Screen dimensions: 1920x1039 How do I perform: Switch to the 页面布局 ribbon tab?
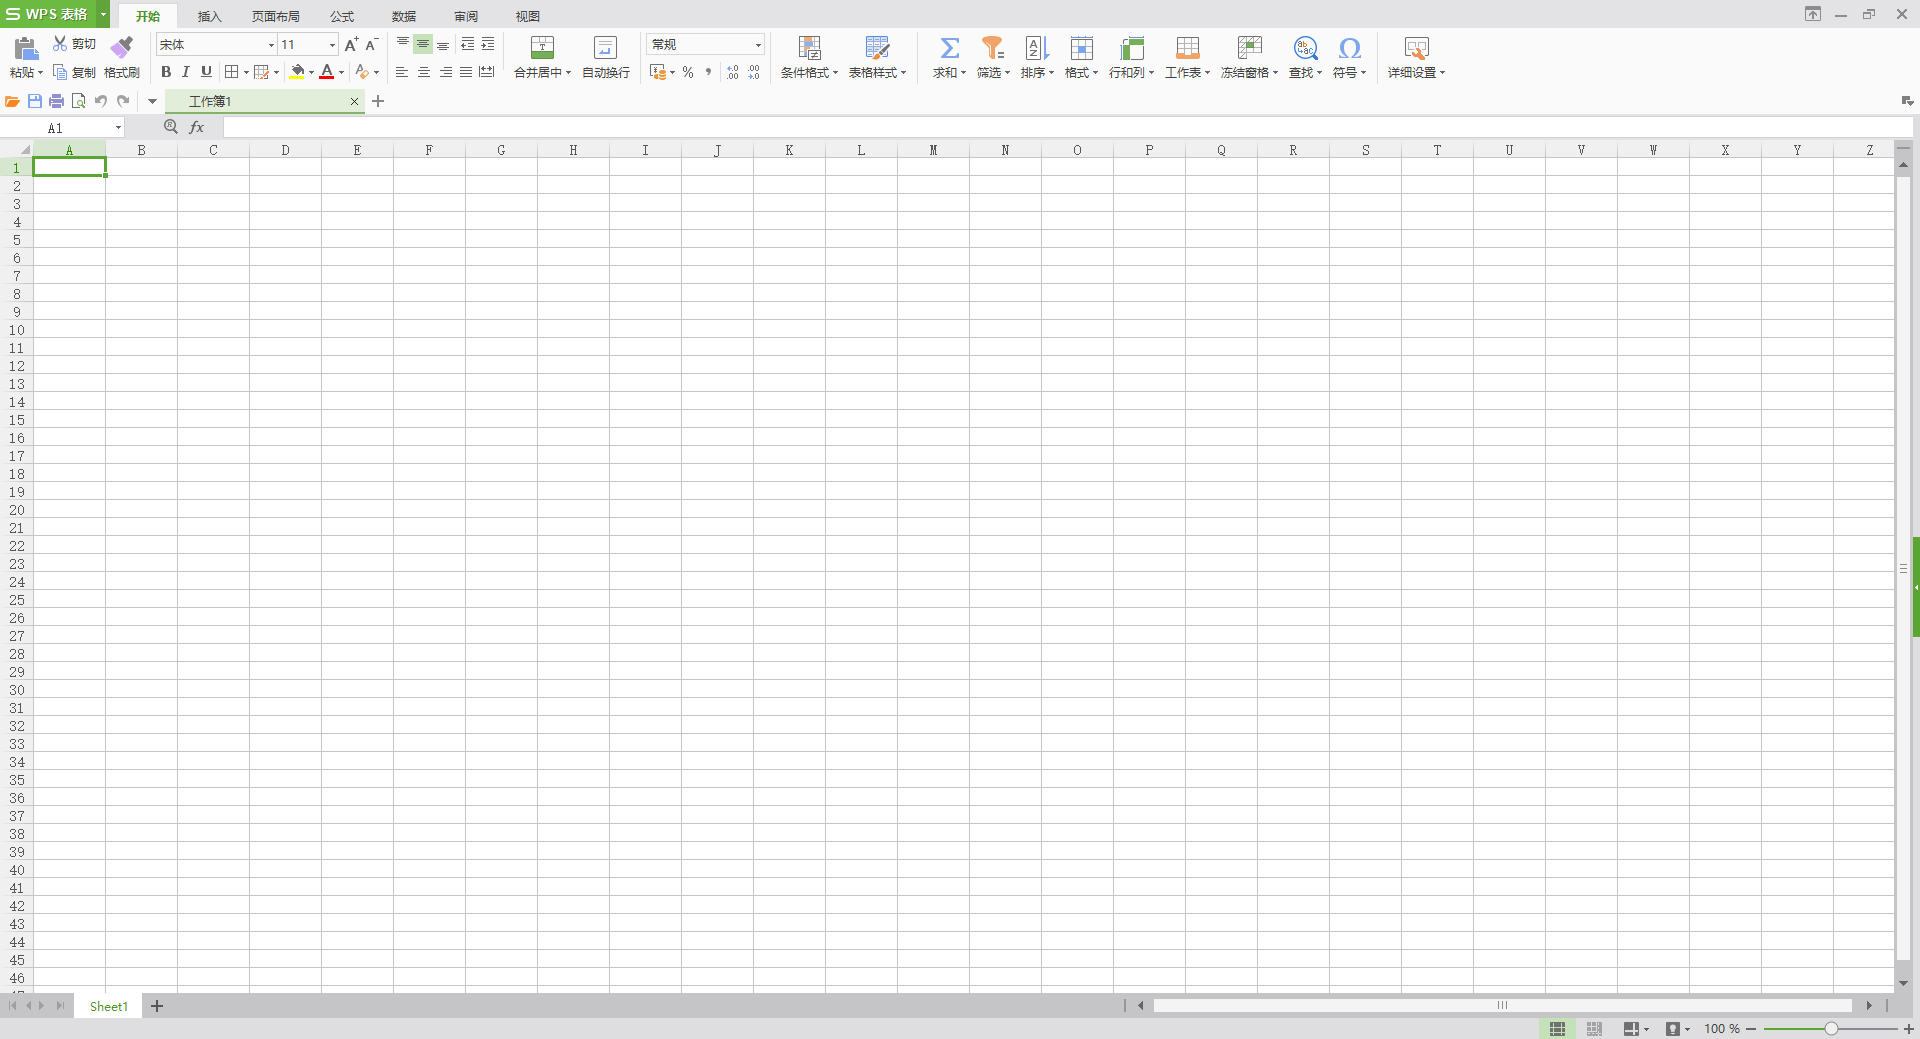pyautogui.click(x=275, y=16)
